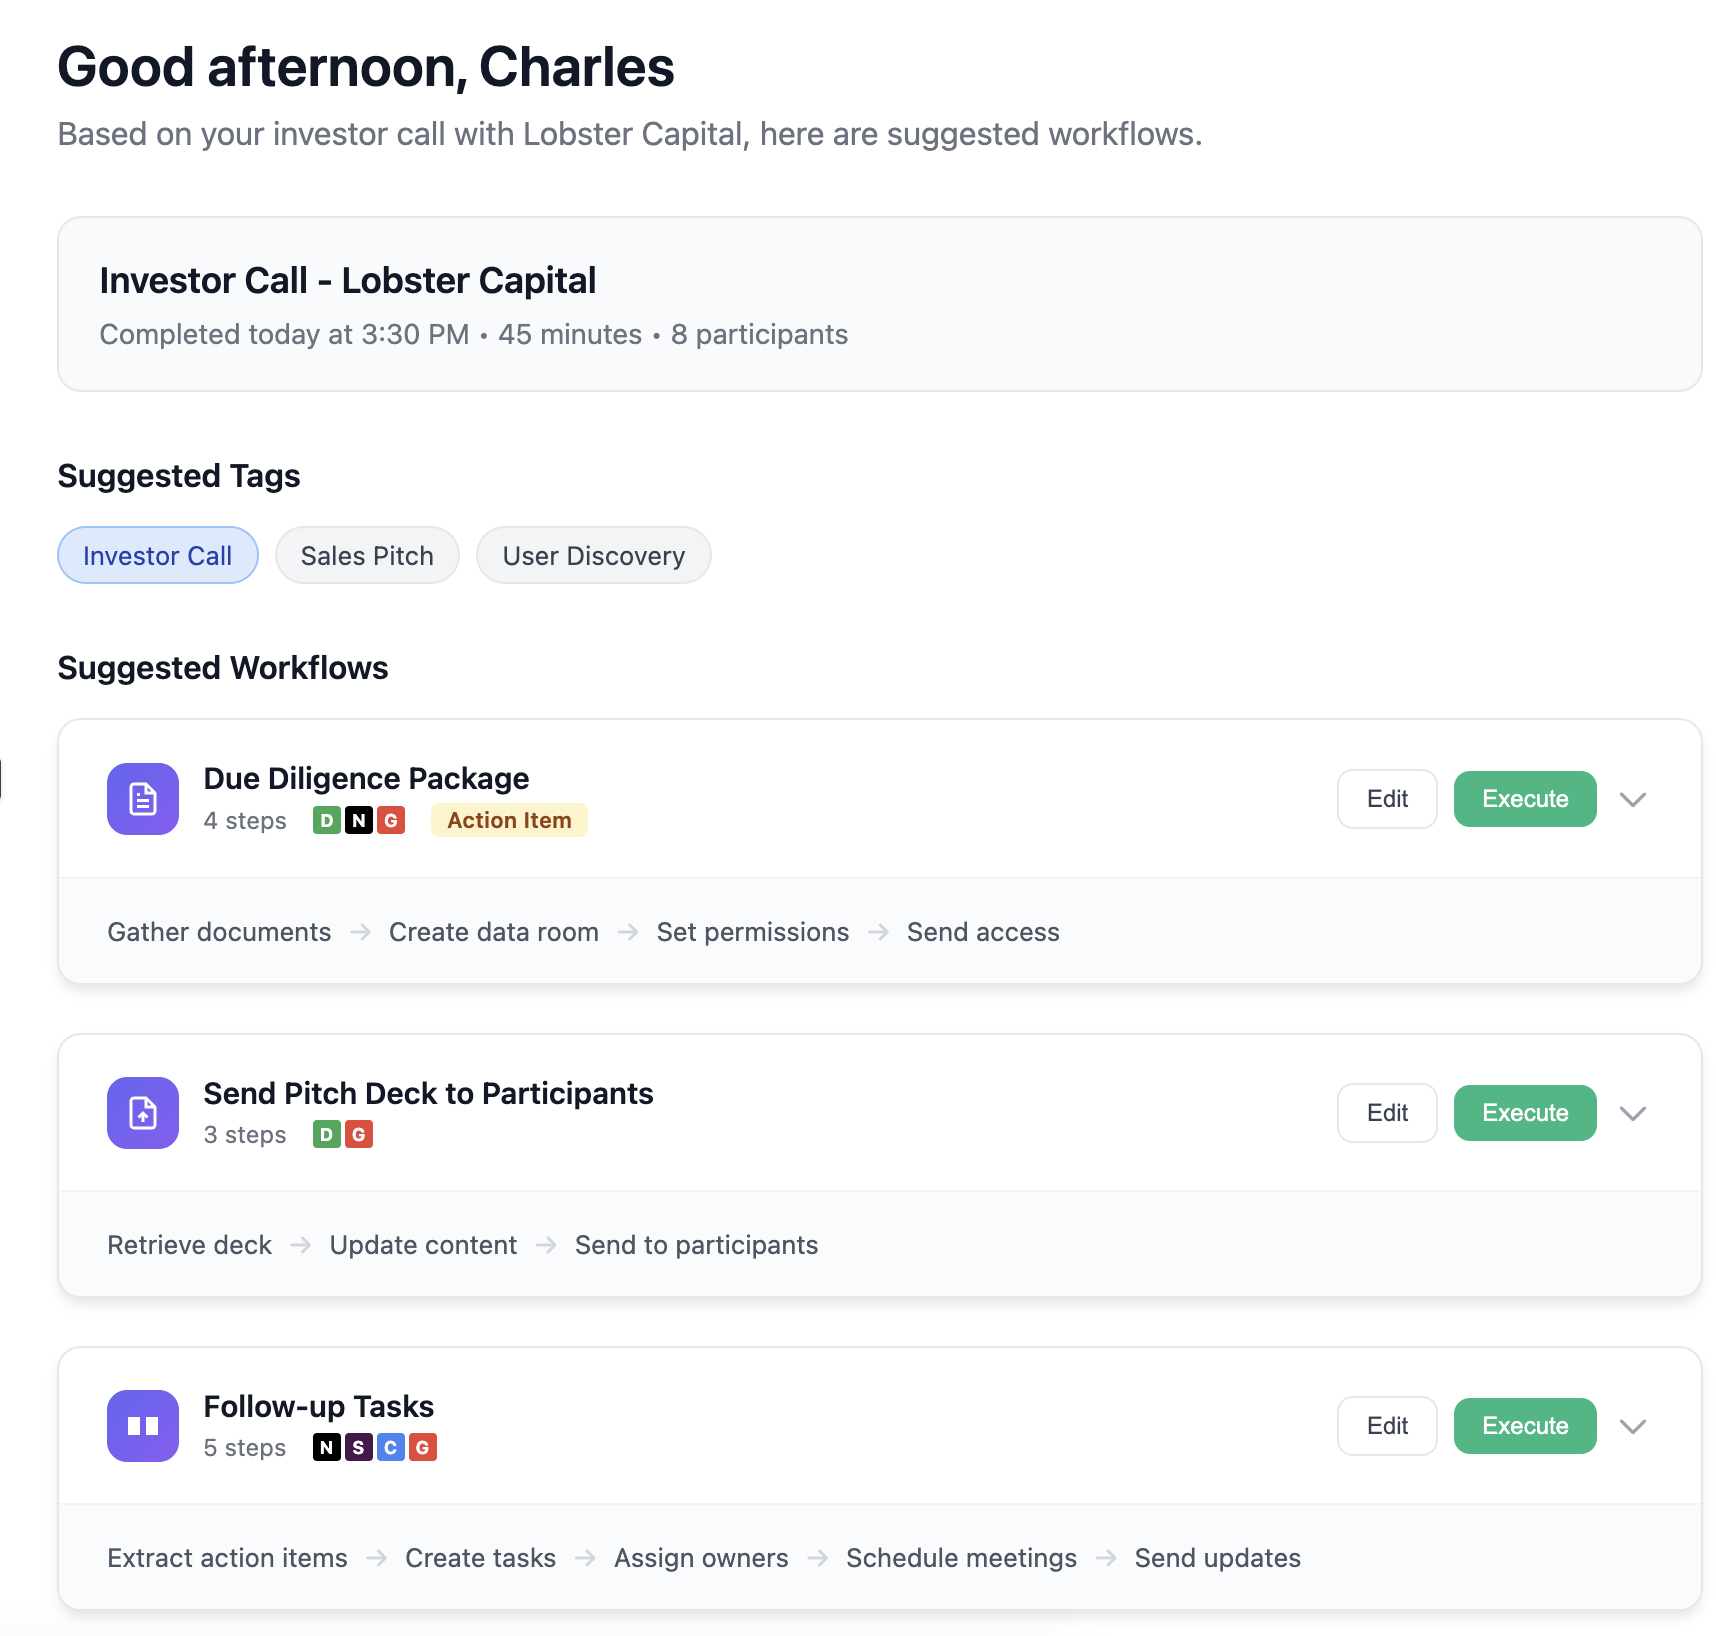Image resolution: width=1716 pixels, height=1636 pixels.
Task: Click the Follow-up Tasks purple workflow icon
Action: click(x=142, y=1425)
